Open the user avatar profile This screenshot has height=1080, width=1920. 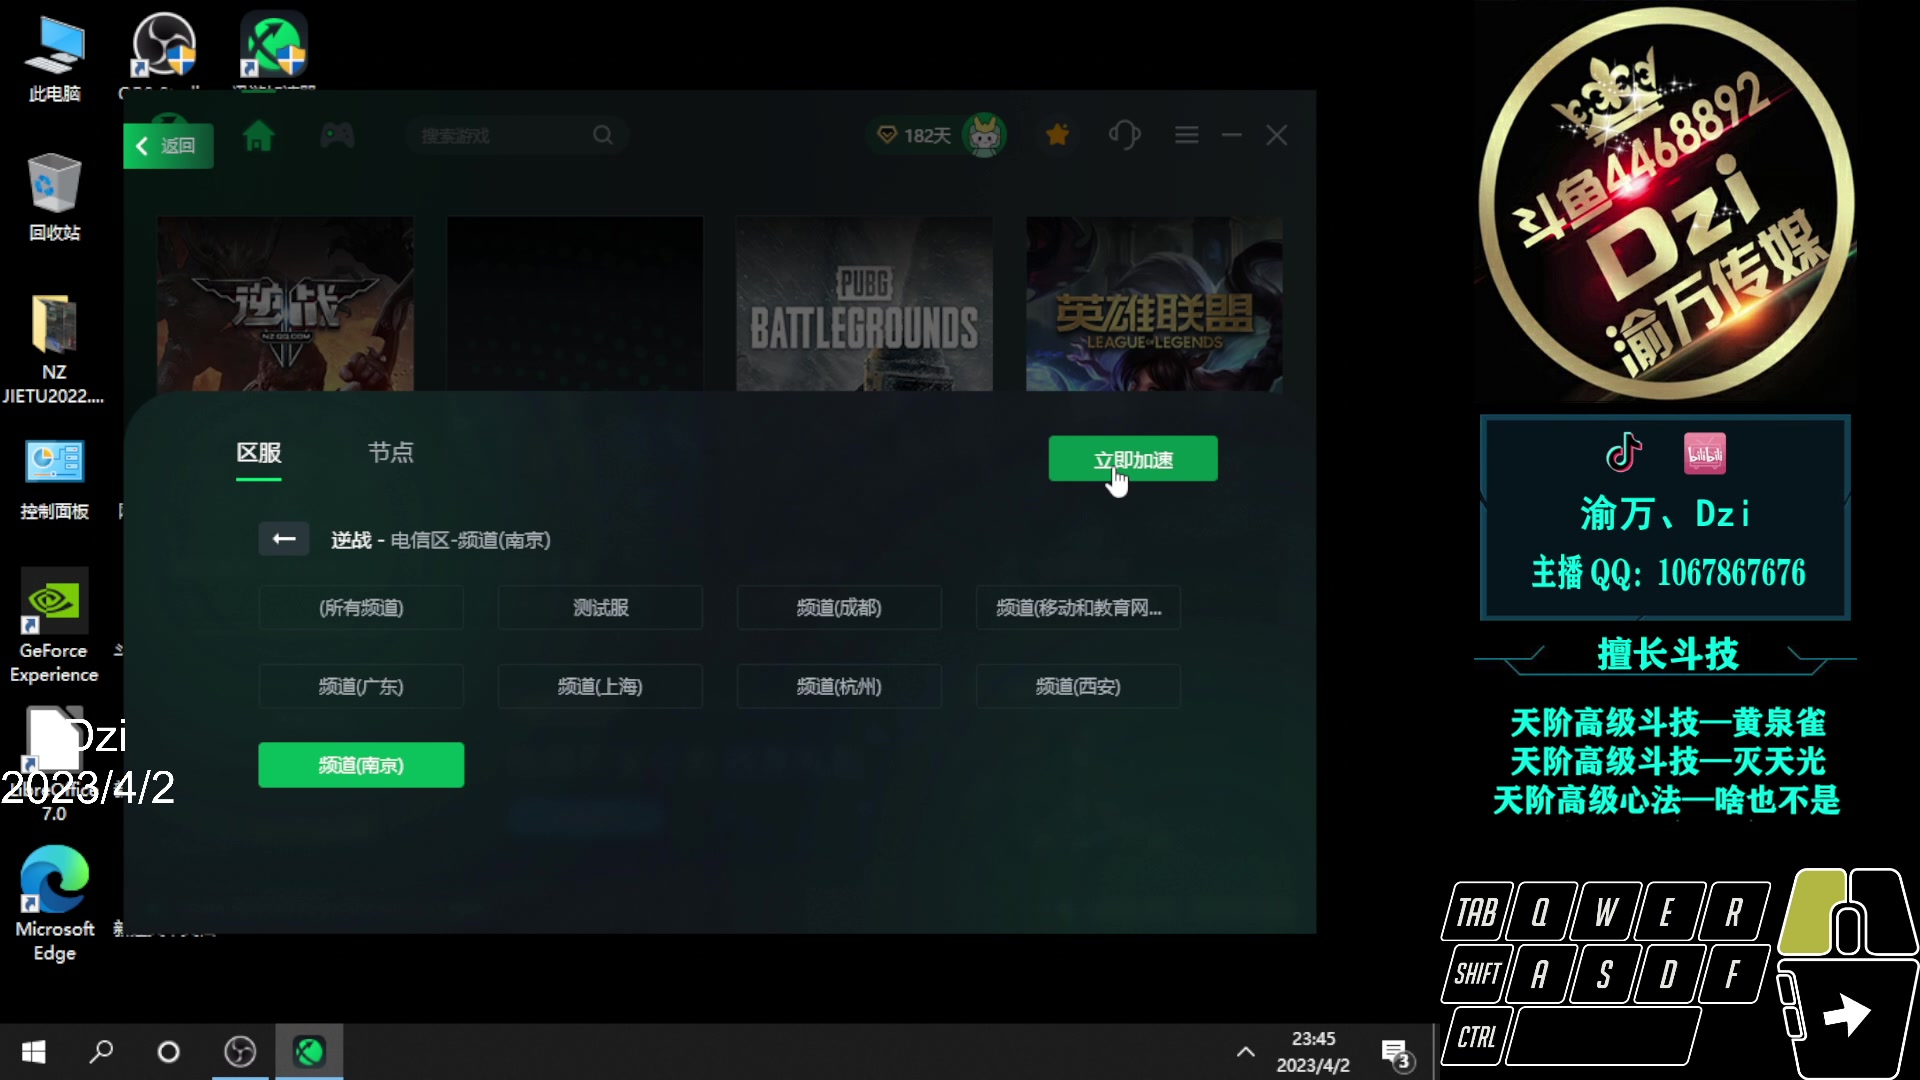coord(985,135)
